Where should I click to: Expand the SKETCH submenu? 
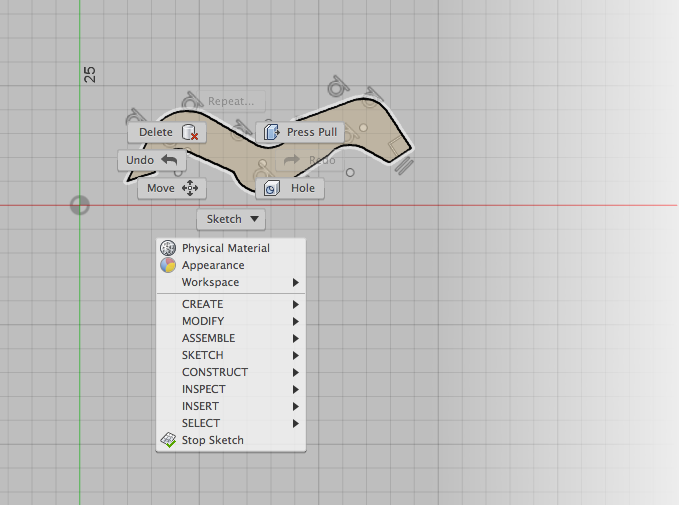coord(231,355)
